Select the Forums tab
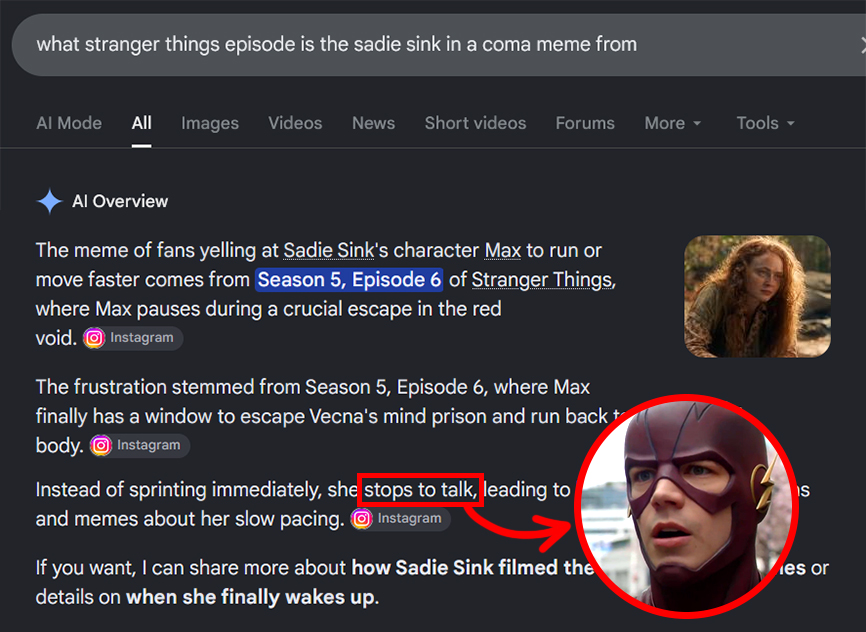The image size is (866, 632). (x=585, y=123)
